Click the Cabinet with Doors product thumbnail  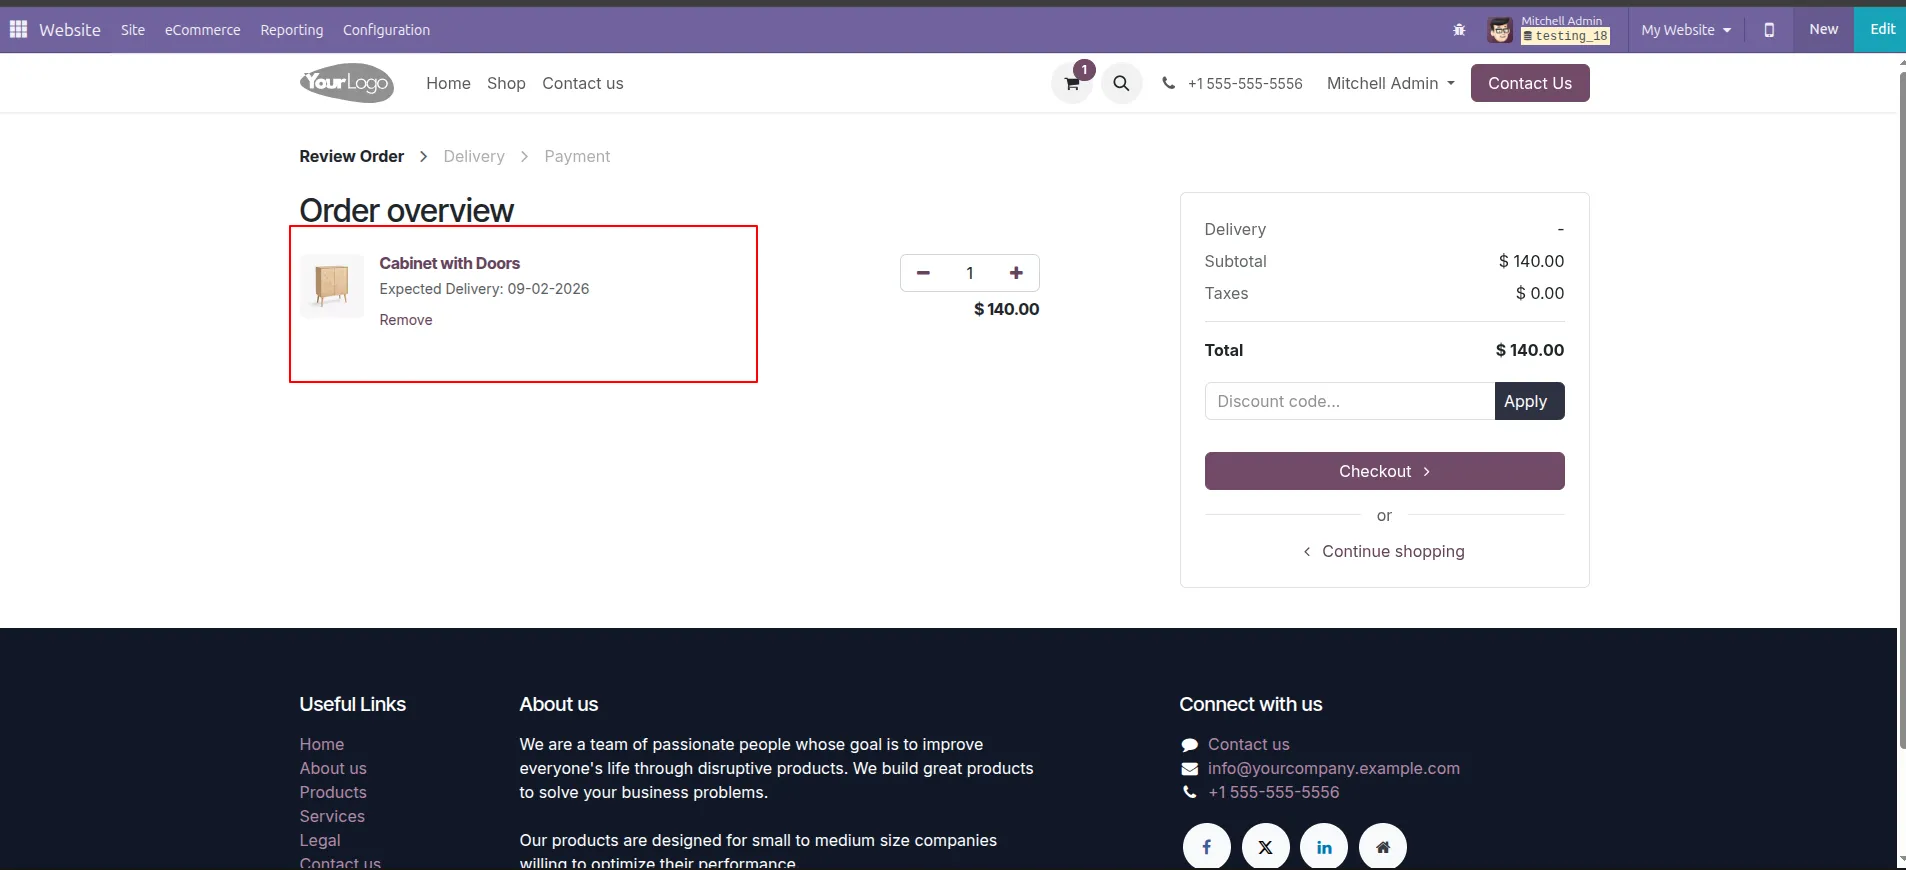click(332, 286)
